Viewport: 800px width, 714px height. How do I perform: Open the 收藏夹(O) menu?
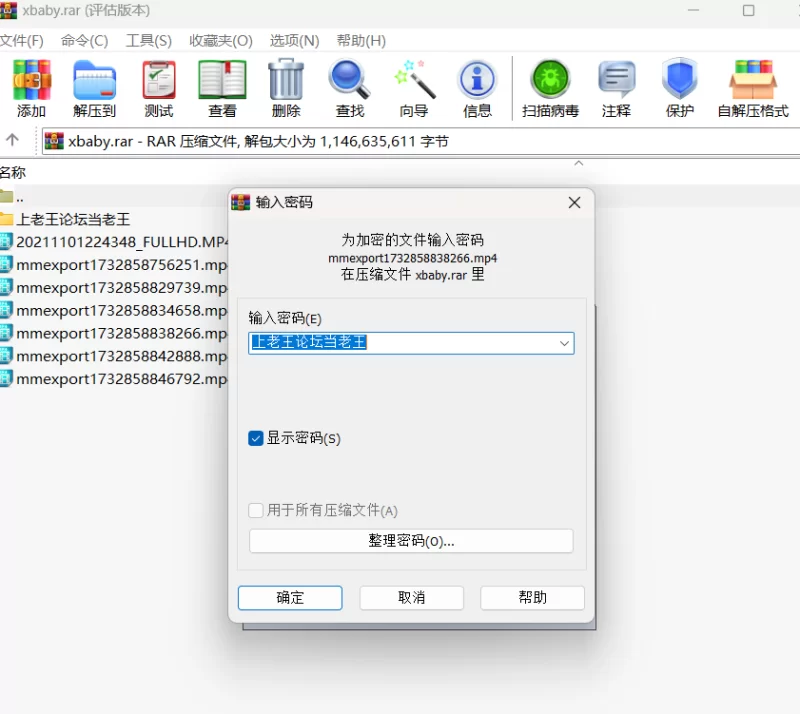pyautogui.click(x=221, y=40)
